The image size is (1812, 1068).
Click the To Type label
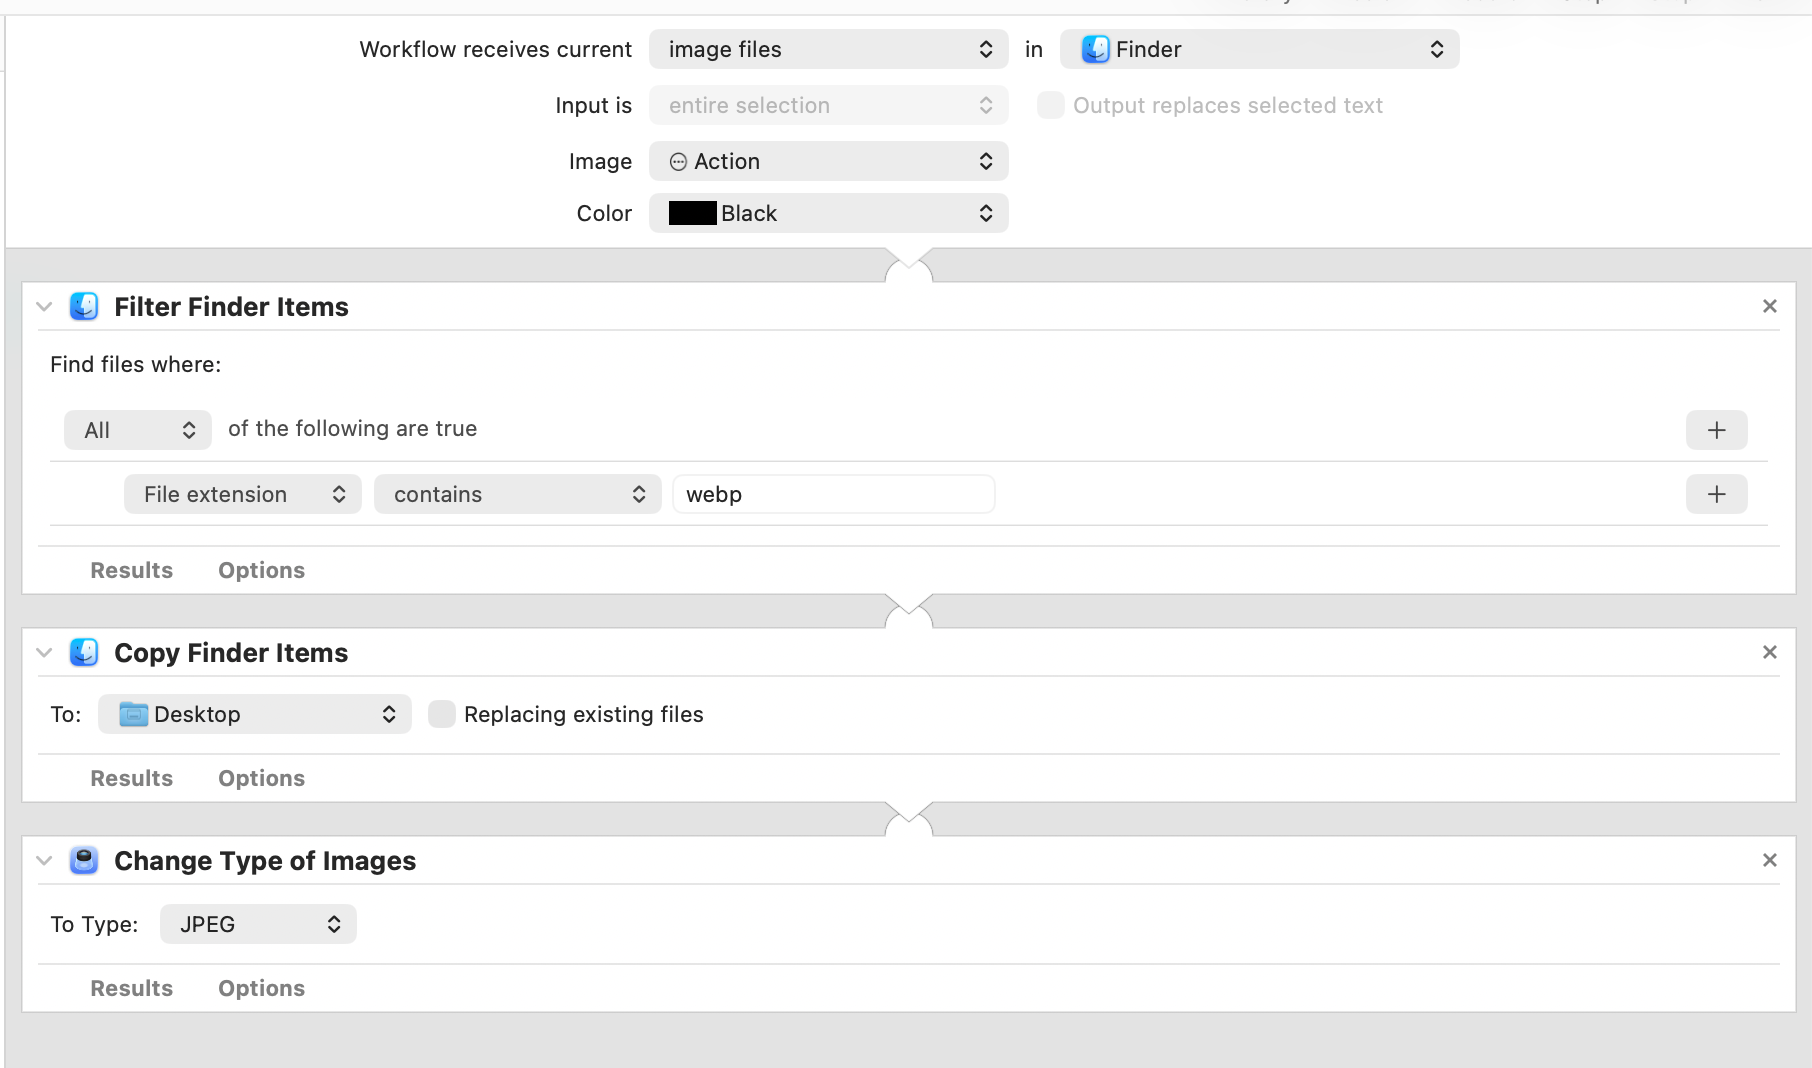94,924
